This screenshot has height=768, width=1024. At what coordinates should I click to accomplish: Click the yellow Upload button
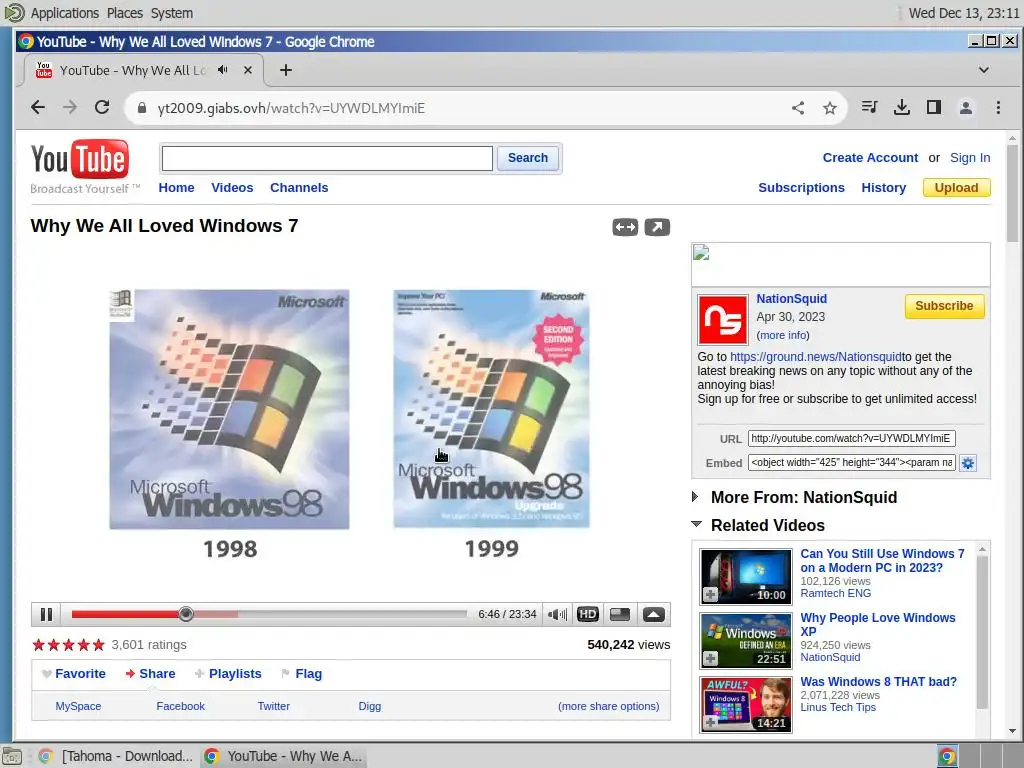[x=956, y=187]
